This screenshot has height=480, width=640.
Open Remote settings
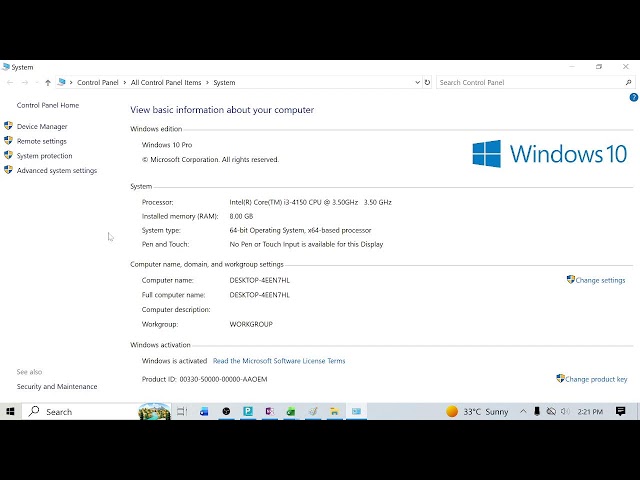click(42, 141)
